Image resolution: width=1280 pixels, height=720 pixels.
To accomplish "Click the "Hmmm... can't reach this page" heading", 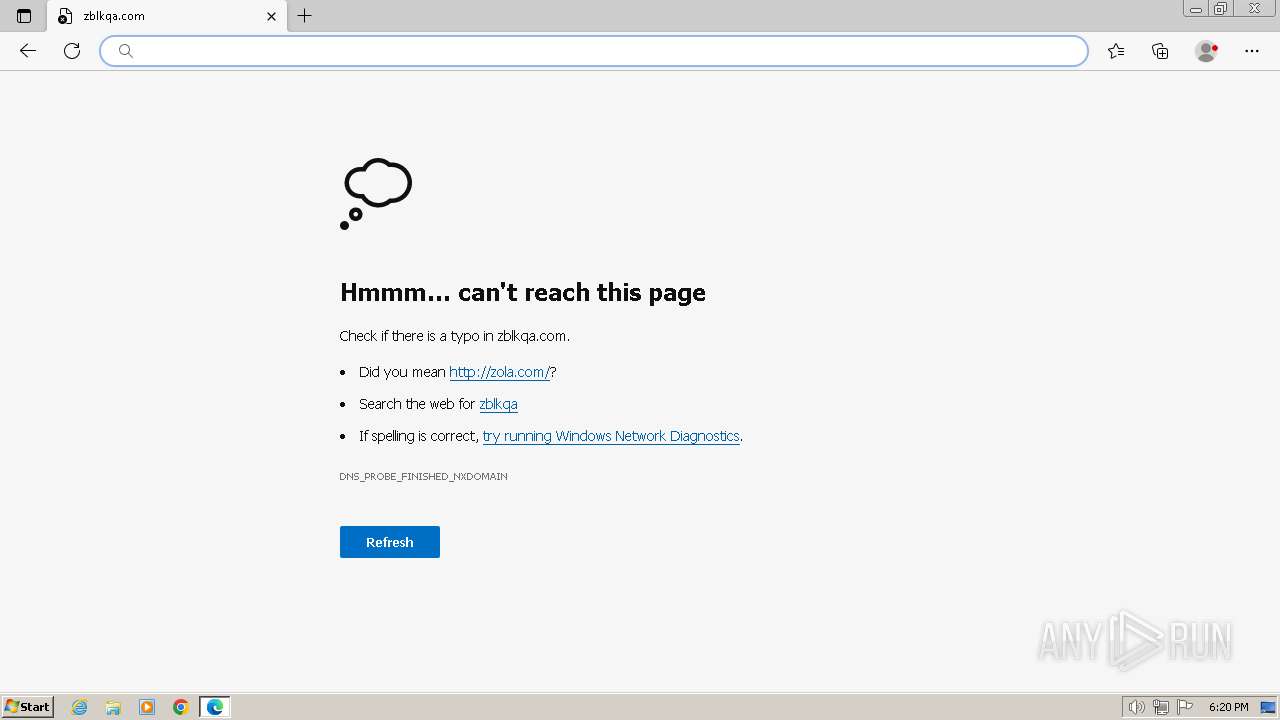I will click(523, 292).
